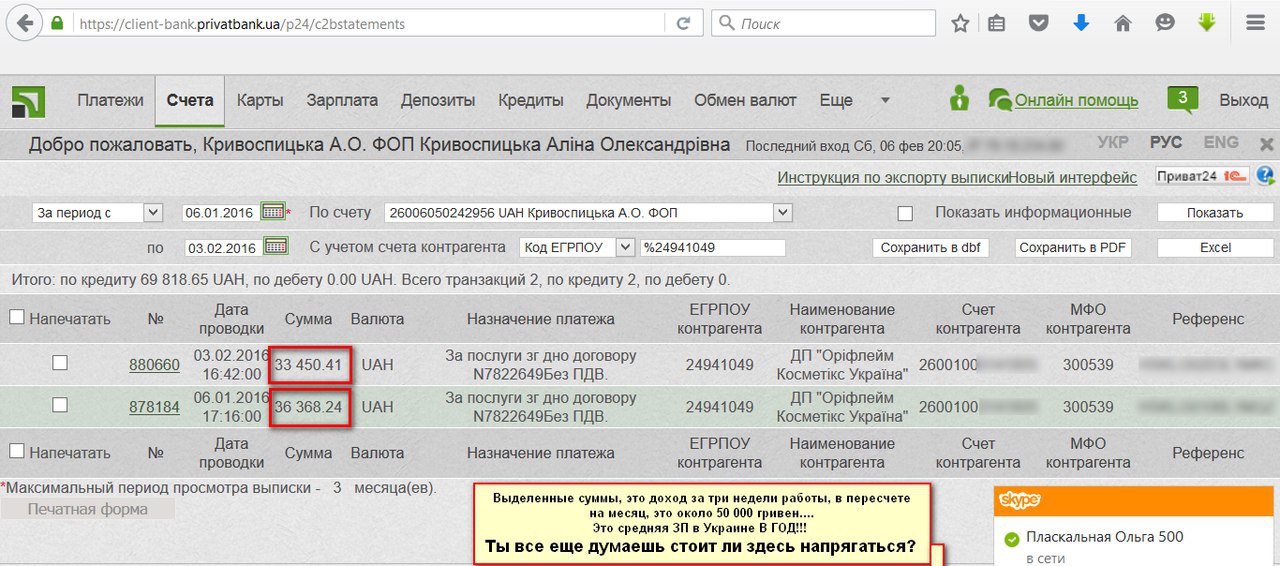Open the Firefox hamburger menu

pyautogui.click(x=1254, y=23)
